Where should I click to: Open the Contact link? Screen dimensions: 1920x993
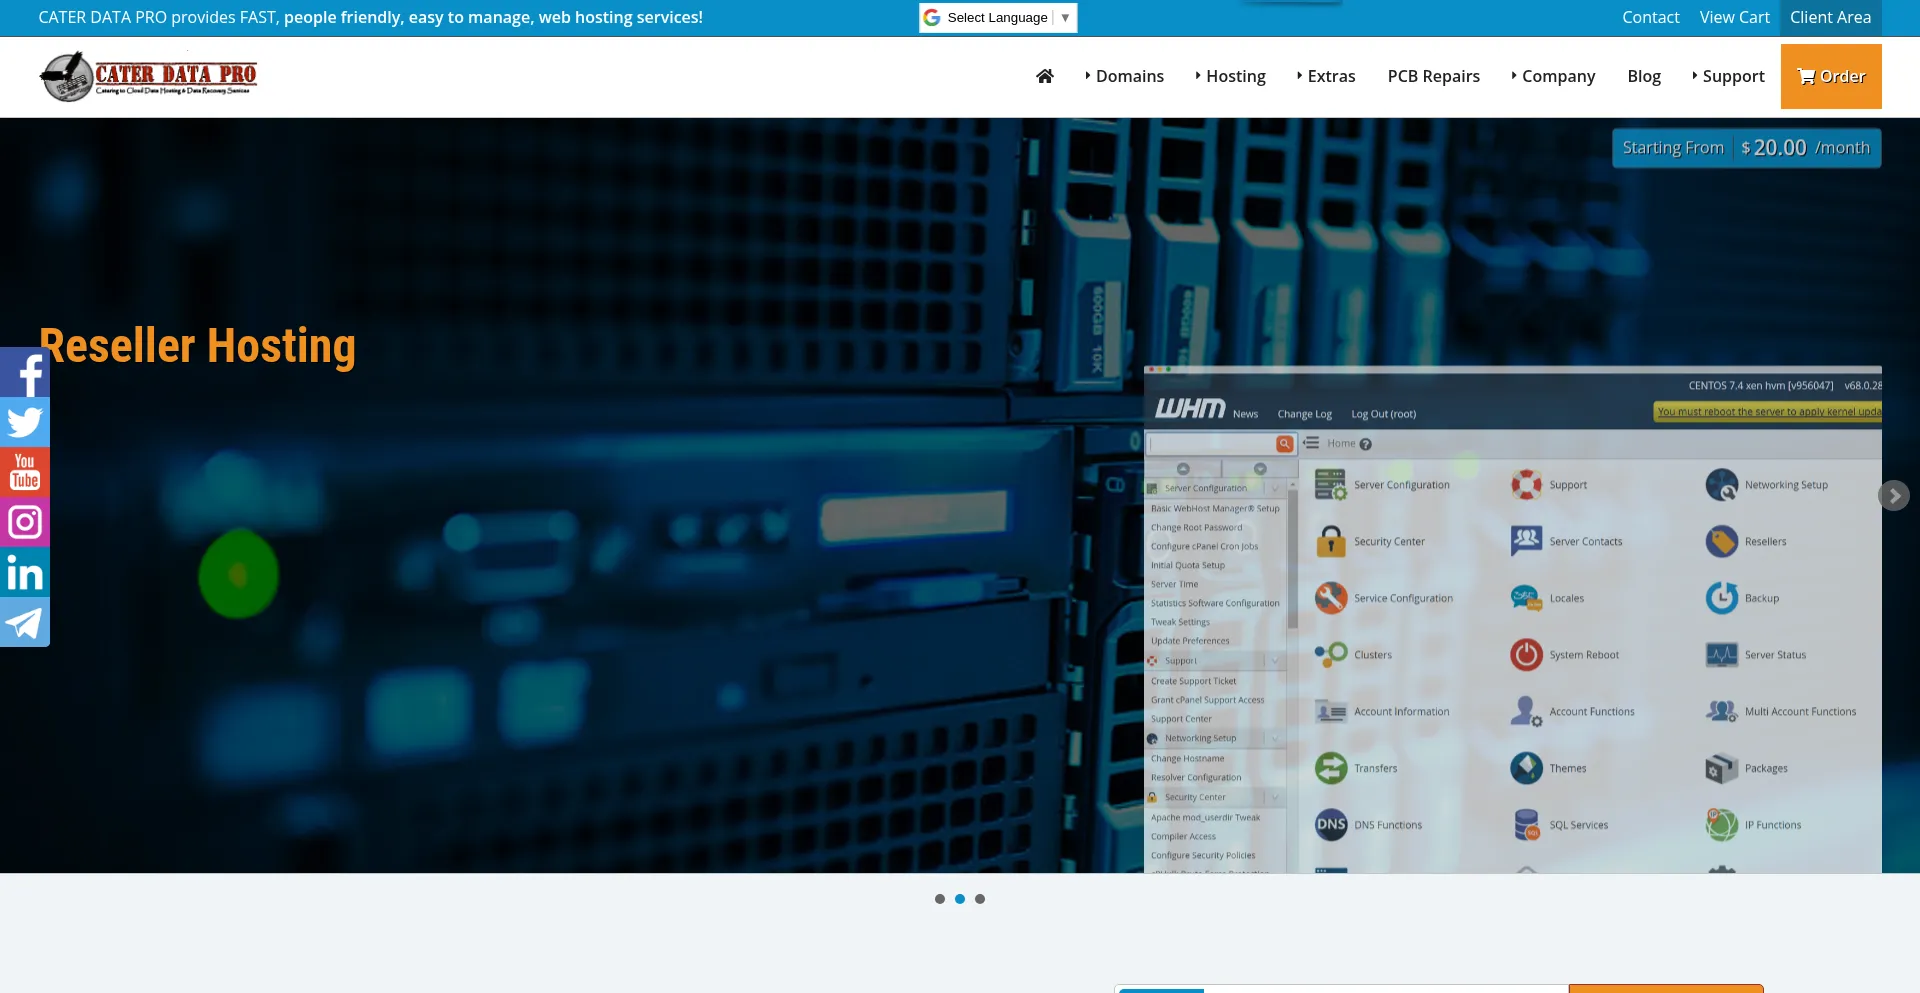(x=1651, y=17)
